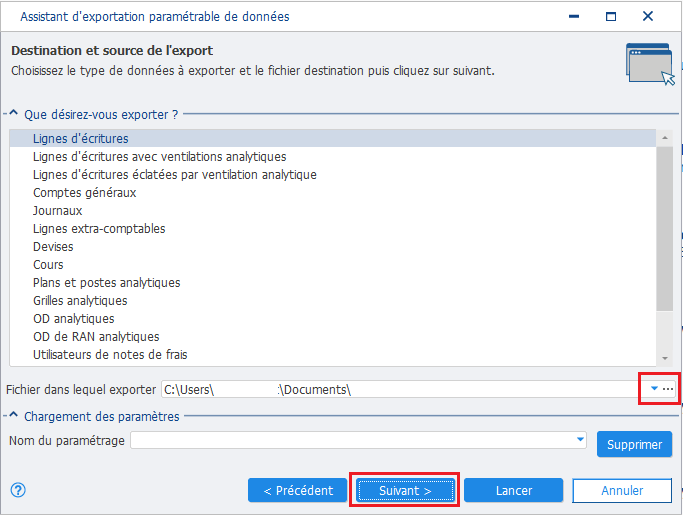This screenshot has width=683, height=515.
Task: Go back with '< Précédent' button
Action: 298,491
